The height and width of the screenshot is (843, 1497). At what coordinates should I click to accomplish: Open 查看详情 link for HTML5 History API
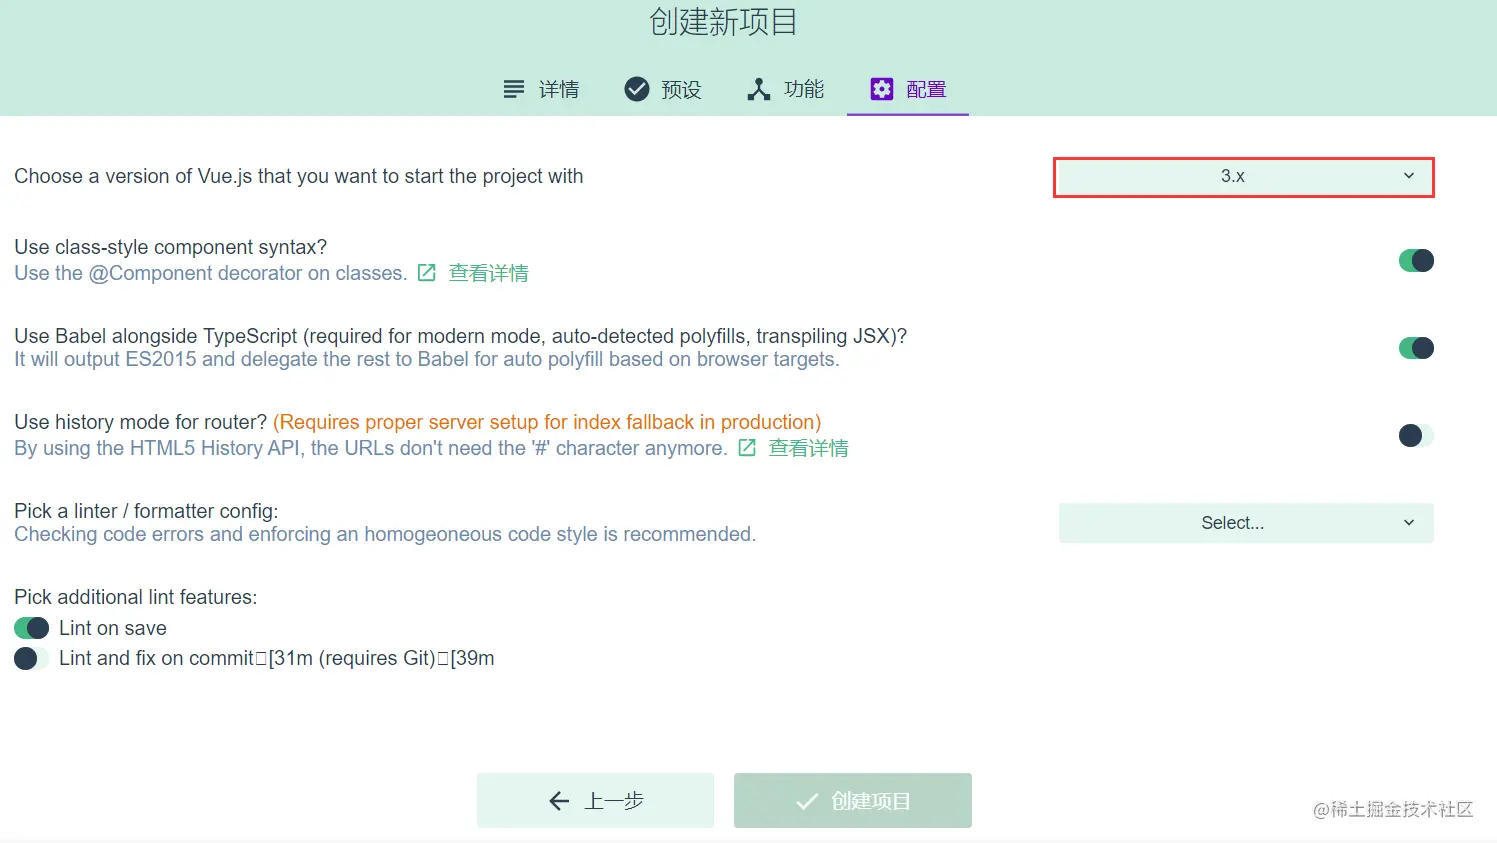(808, 448)
